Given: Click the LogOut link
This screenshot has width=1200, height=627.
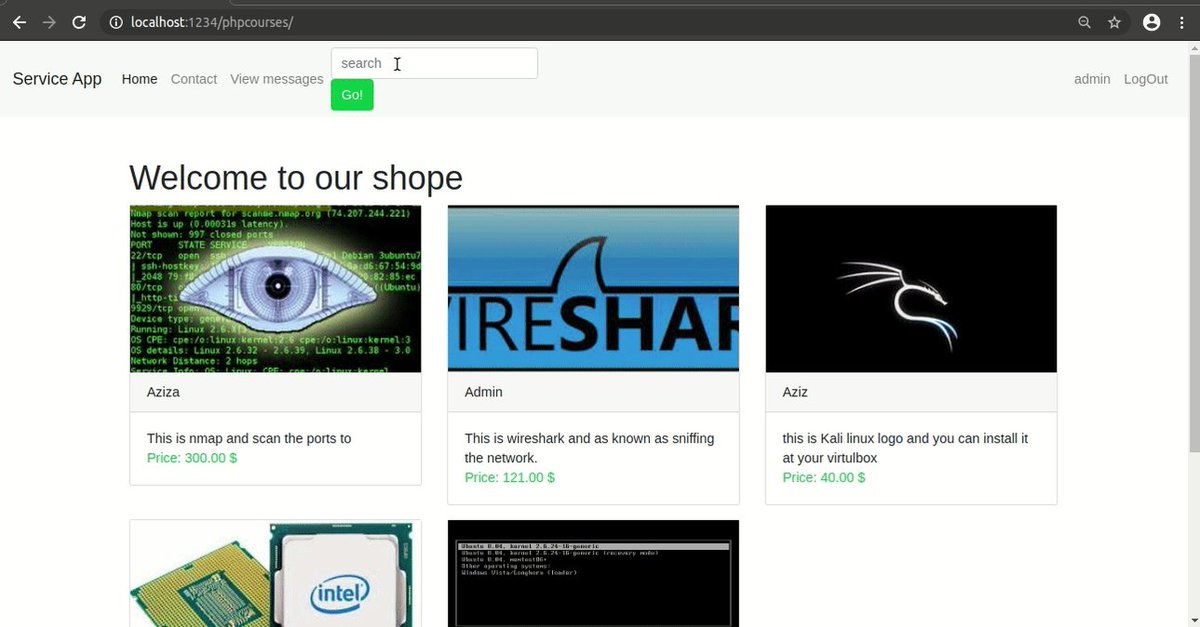Looking at the screenshot, I should coord(1145,79).
